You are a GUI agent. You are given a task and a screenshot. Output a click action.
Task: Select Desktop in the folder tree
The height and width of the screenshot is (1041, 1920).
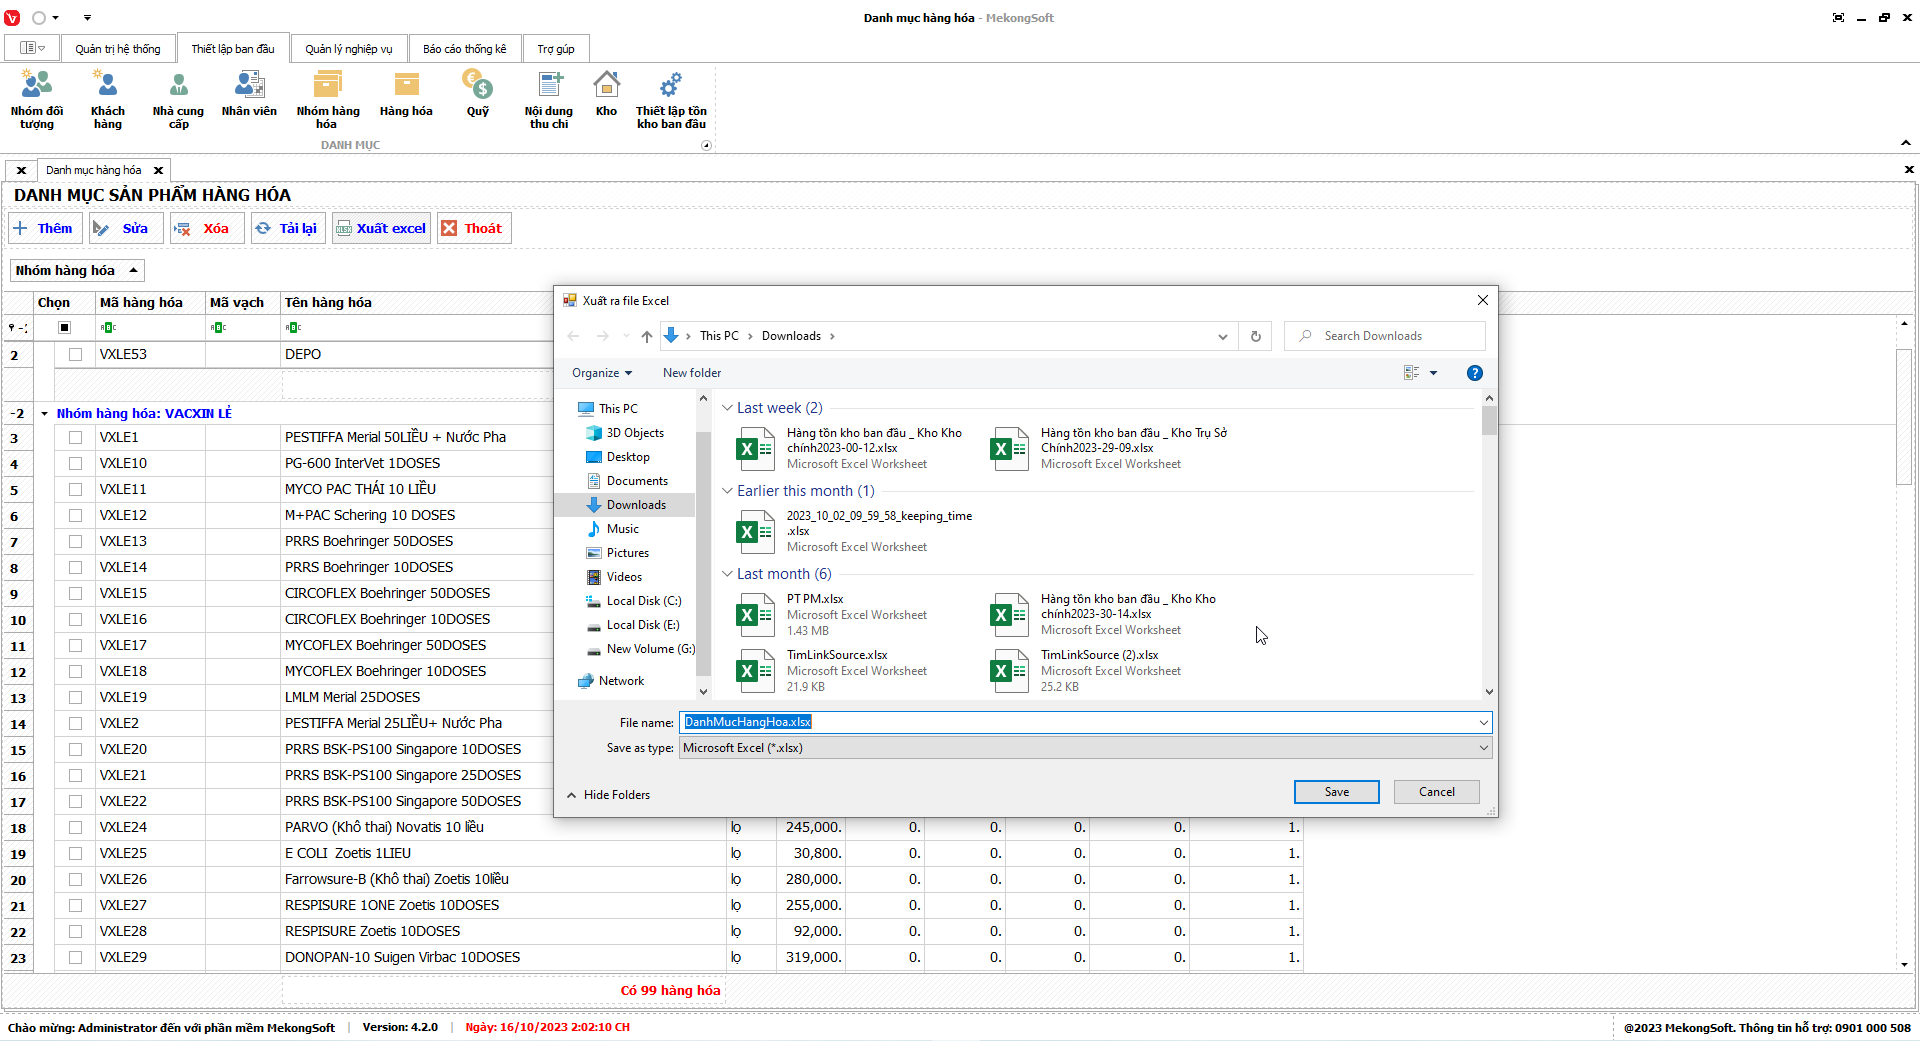(628, 457)
